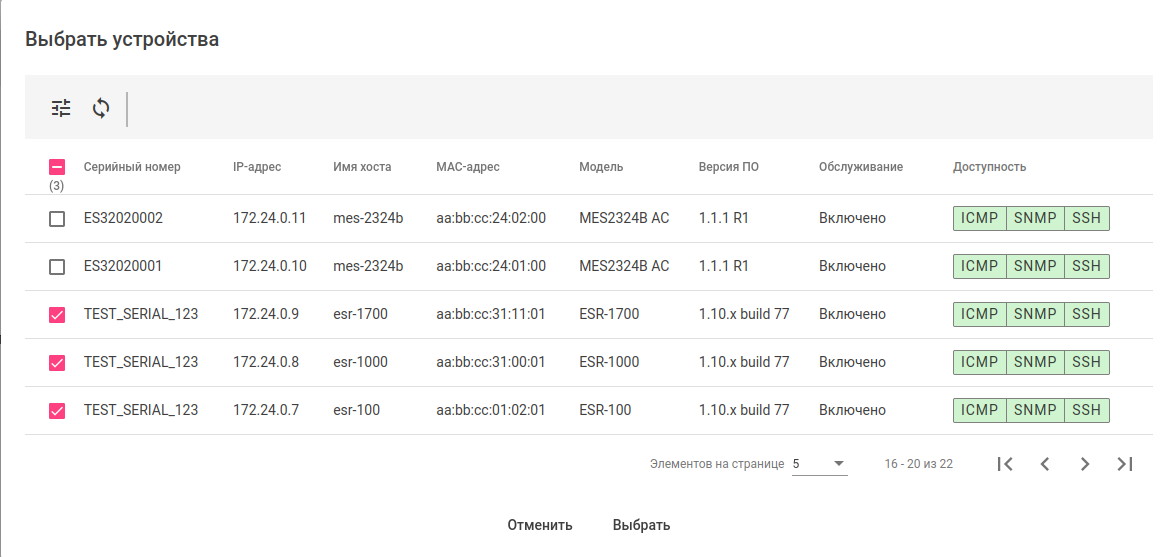The image size is (1173, 557).
Task: Sort by the Модель column header
Action: [x=601, y=167]
